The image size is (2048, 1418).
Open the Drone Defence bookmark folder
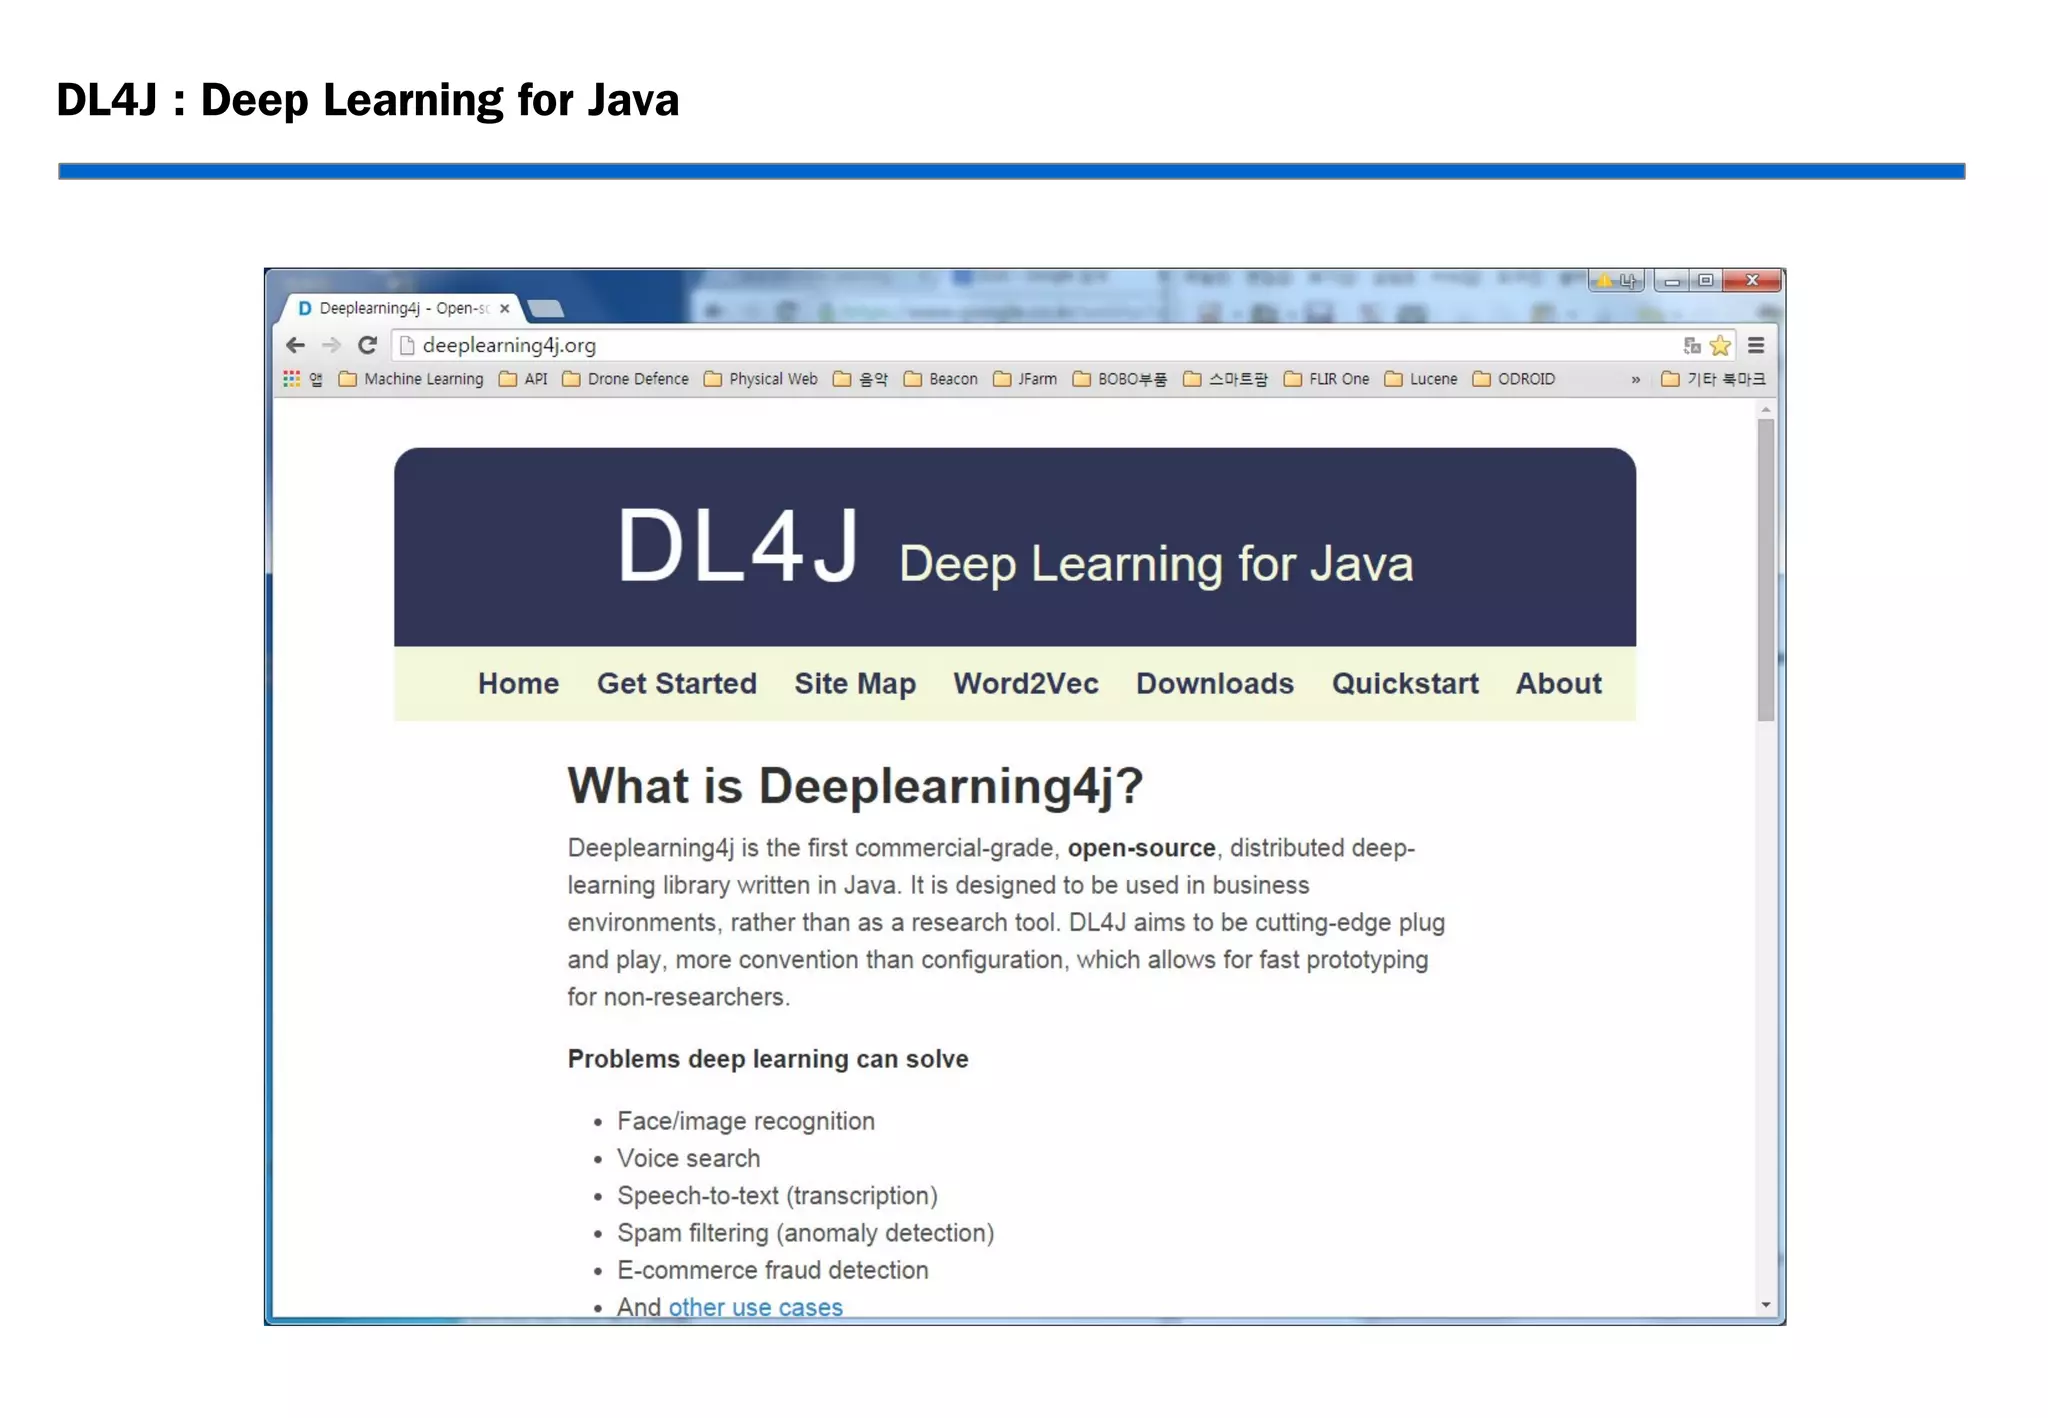tap(626, 379)
